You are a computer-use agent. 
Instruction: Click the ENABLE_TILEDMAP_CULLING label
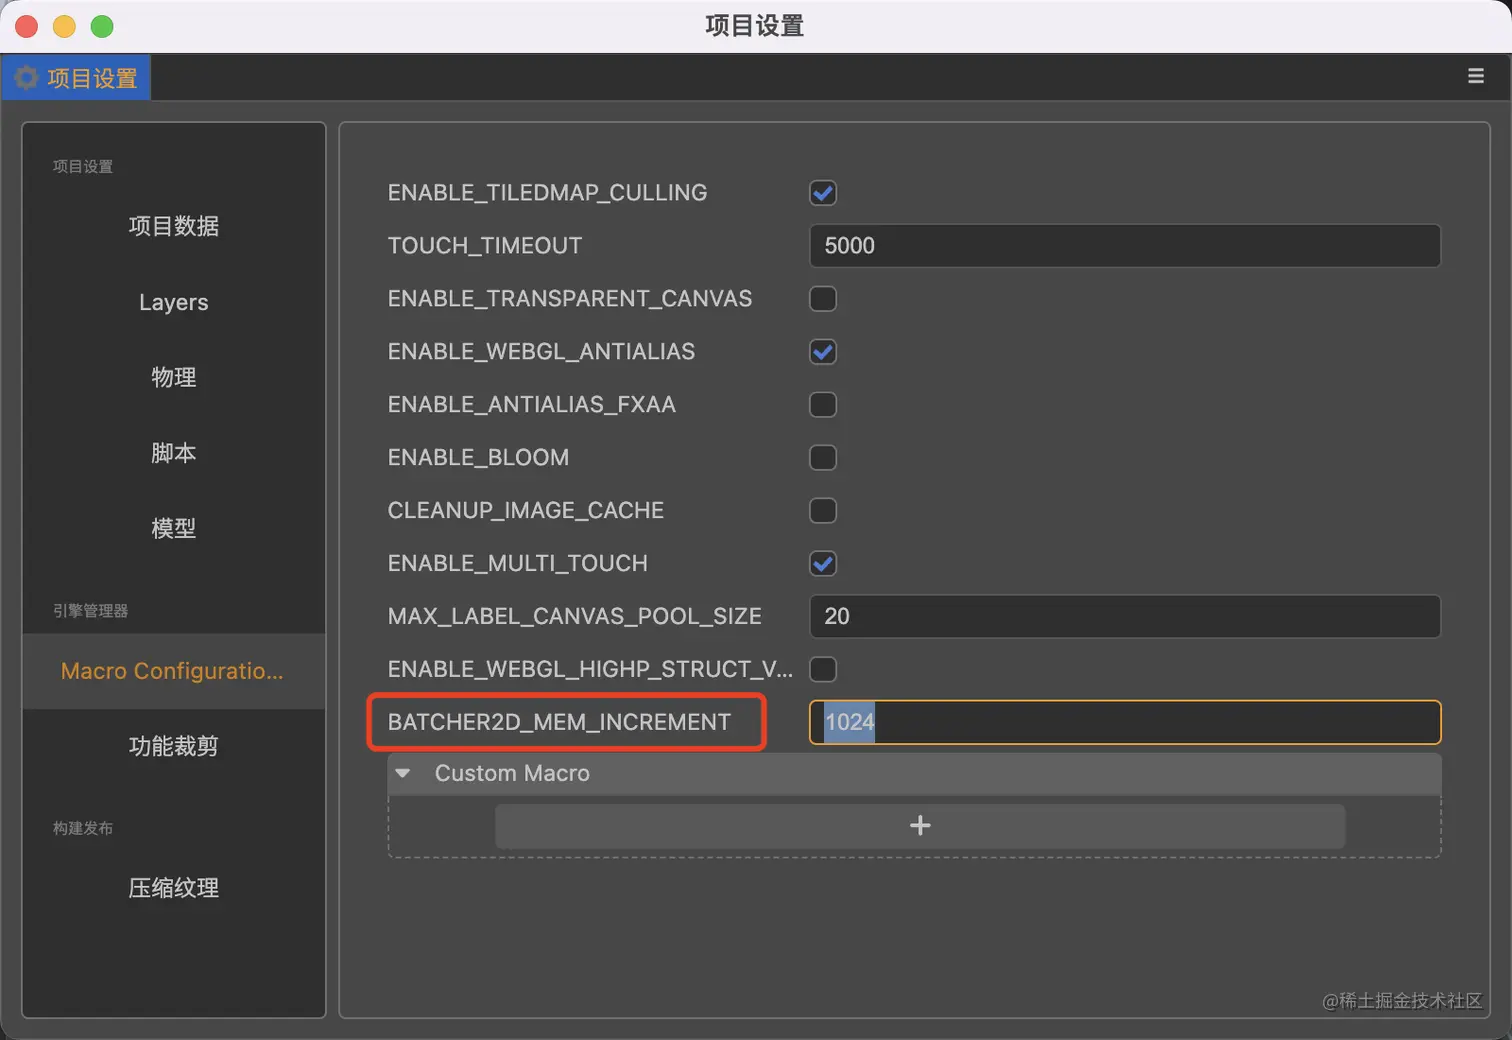[547, 193]
